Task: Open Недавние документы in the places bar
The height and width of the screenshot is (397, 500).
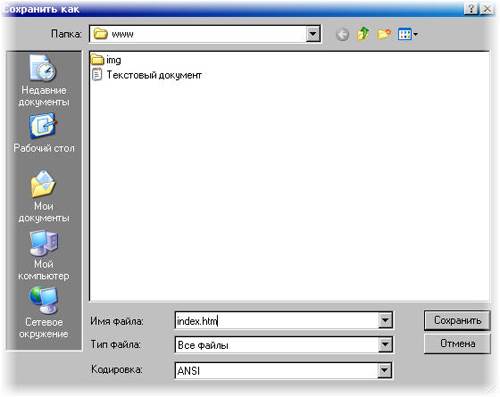Action: [x=43, y=81]
